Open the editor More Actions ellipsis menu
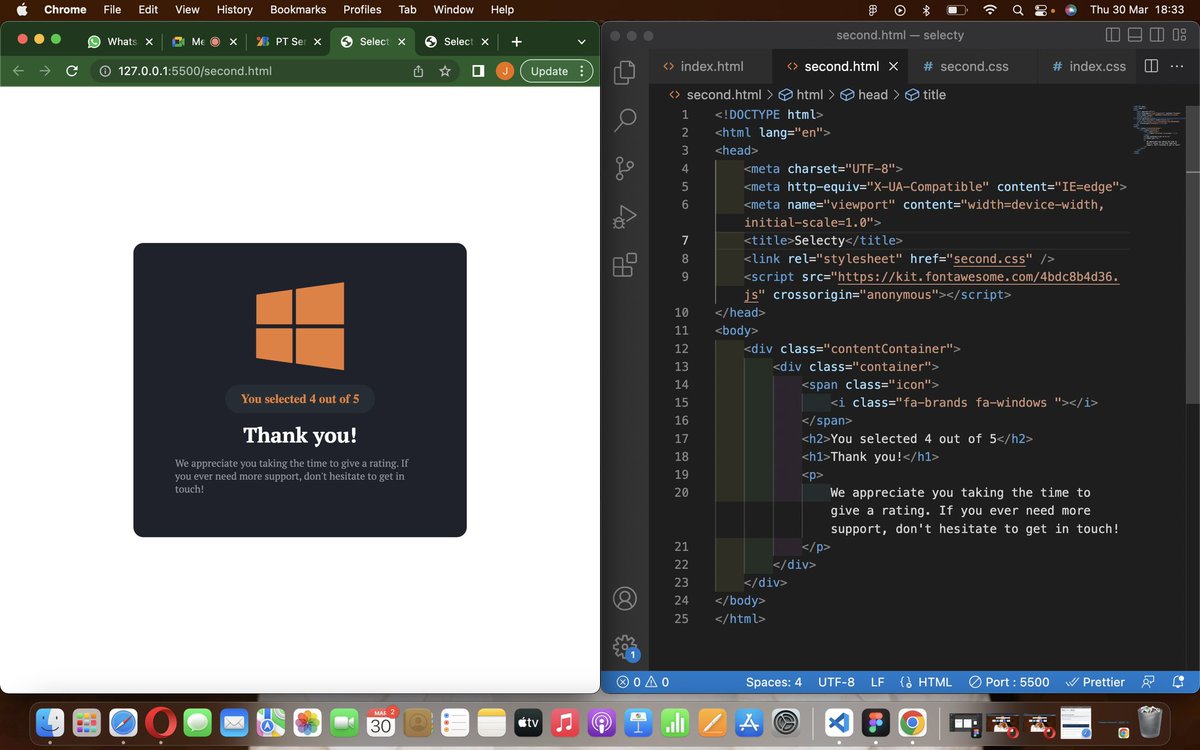This screenshot has height=750, width=1200. pyautogui.click(x=1178, y=66)
